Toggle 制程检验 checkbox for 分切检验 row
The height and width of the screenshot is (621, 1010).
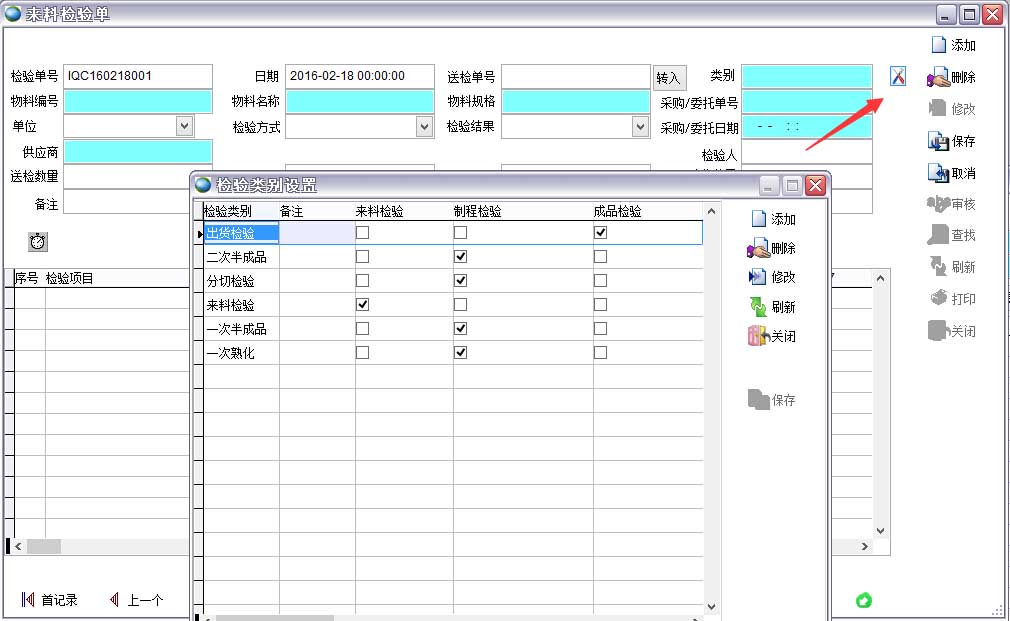460,280
